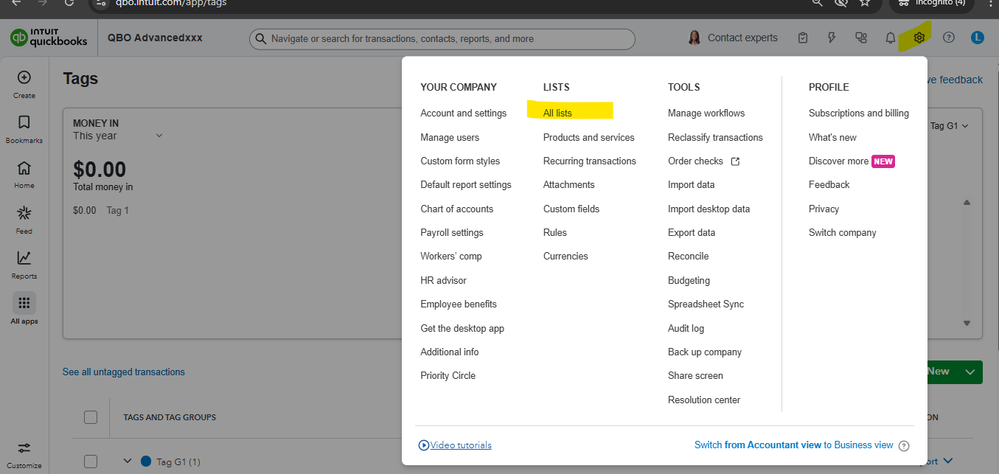Open Create from the left sidebar
This screenshot has width=999, height=474.
(x=24, y=82)
